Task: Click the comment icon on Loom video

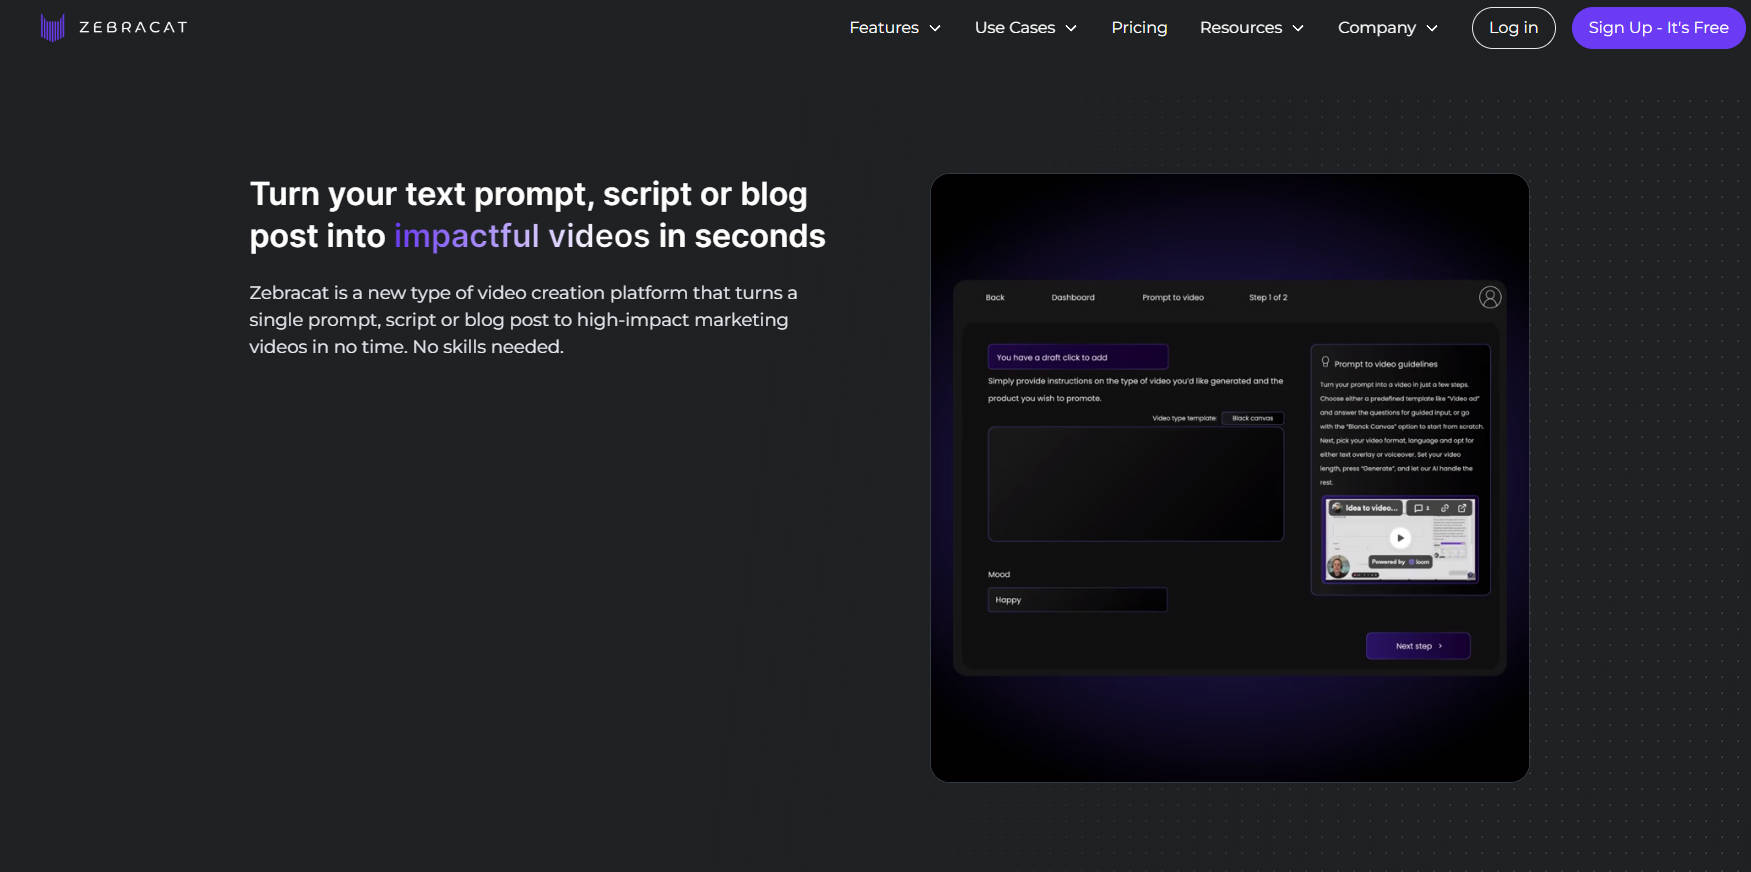Action: (x=1419, y=508)
